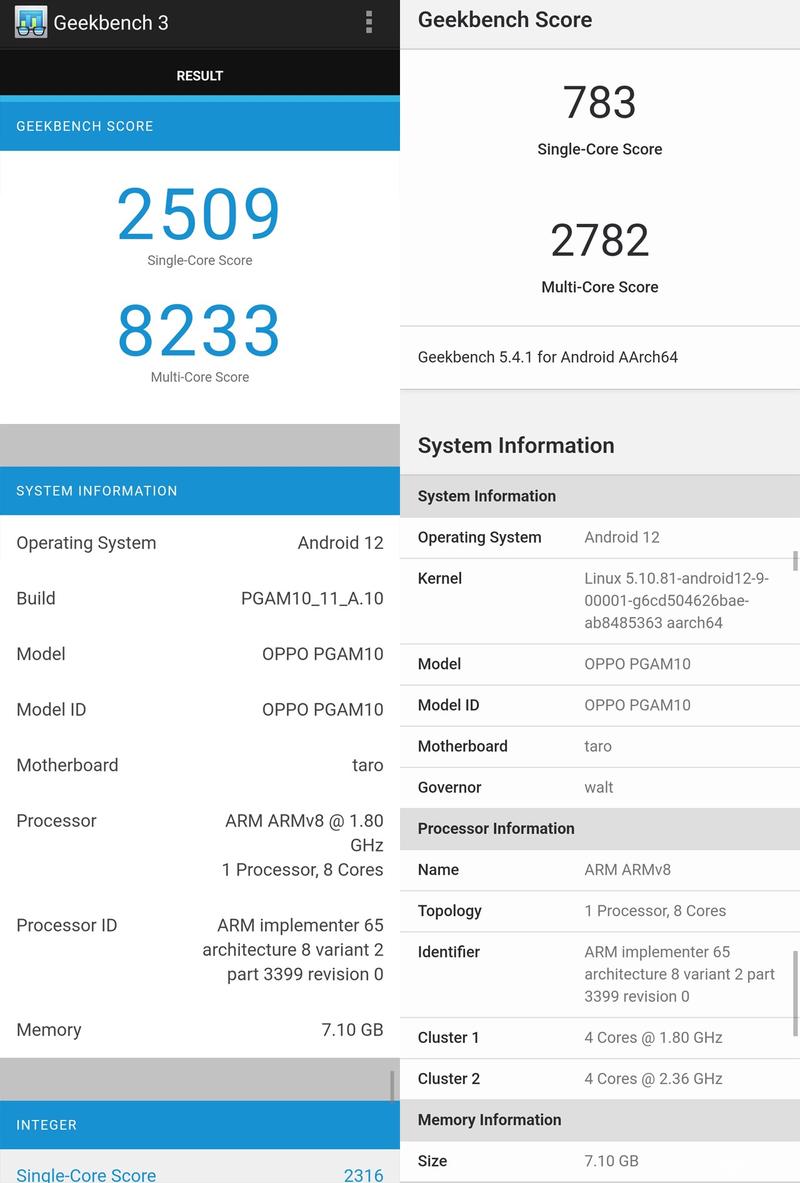
Task: Tap the Model ID row in Geekbench 3 panel
Action: (200, 709)
